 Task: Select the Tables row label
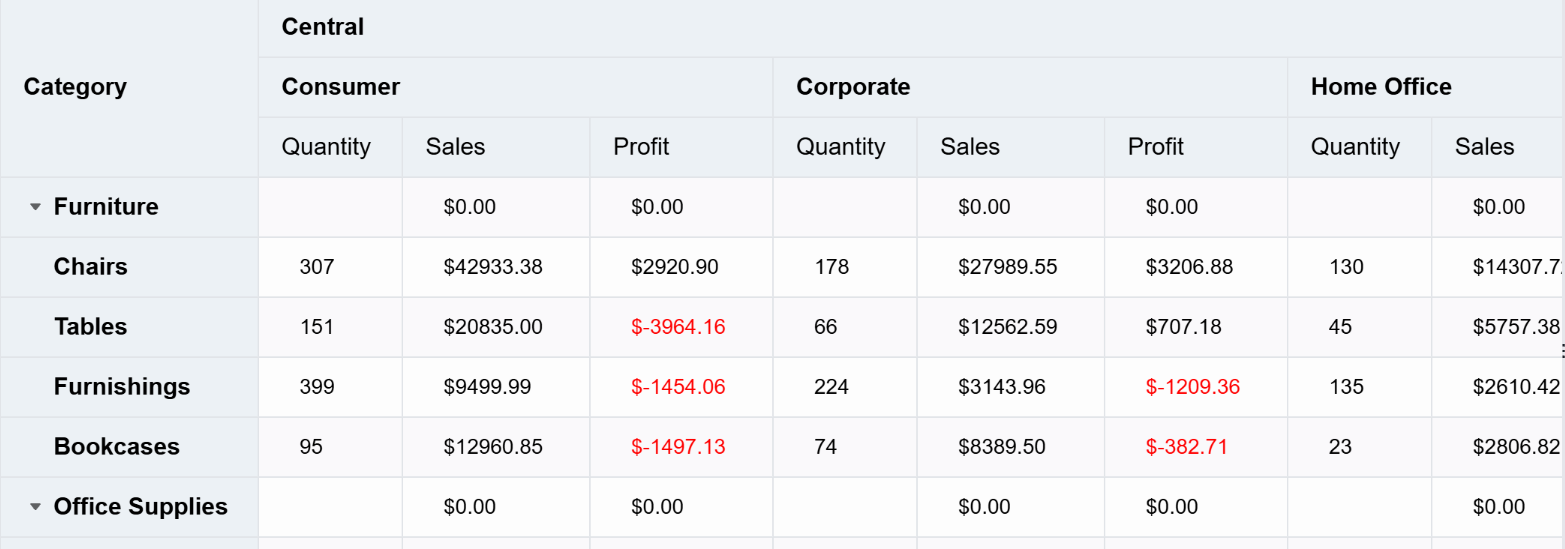pyautogui.click(x=91, y=327)
